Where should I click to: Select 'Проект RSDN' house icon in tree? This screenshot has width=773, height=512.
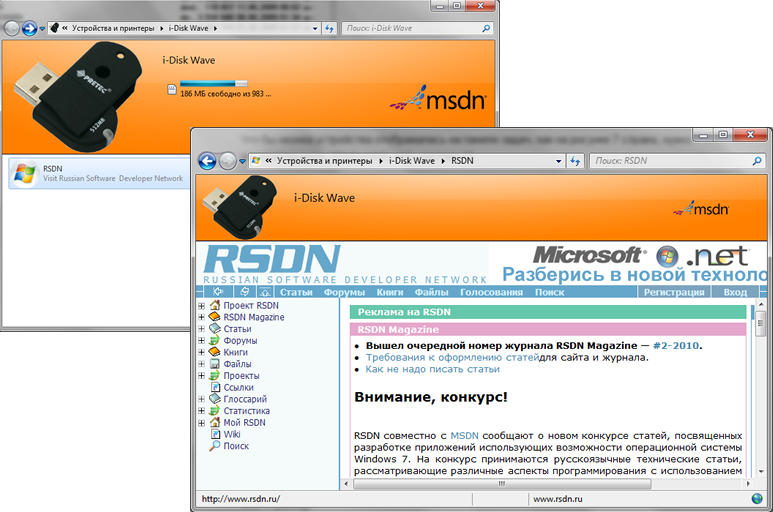214,305
